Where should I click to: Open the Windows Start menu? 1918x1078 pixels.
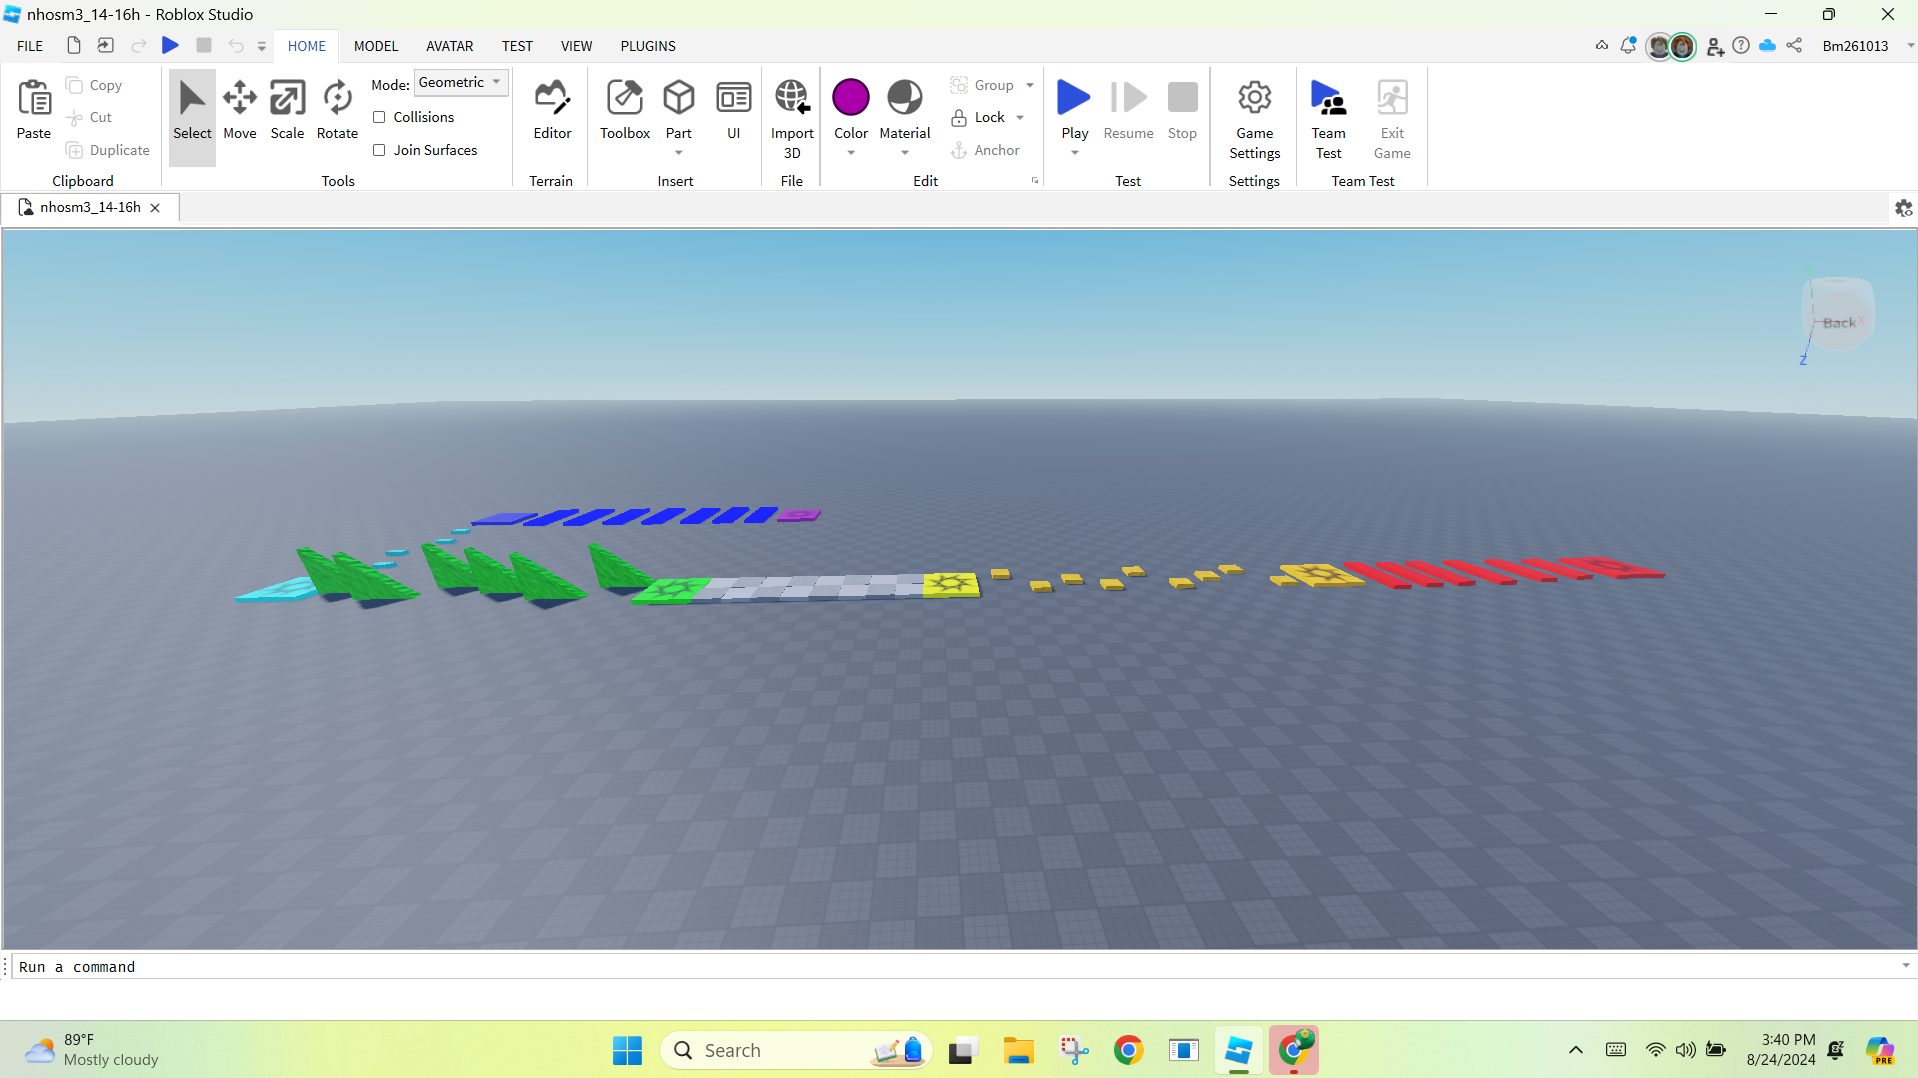pos(627,1050)
